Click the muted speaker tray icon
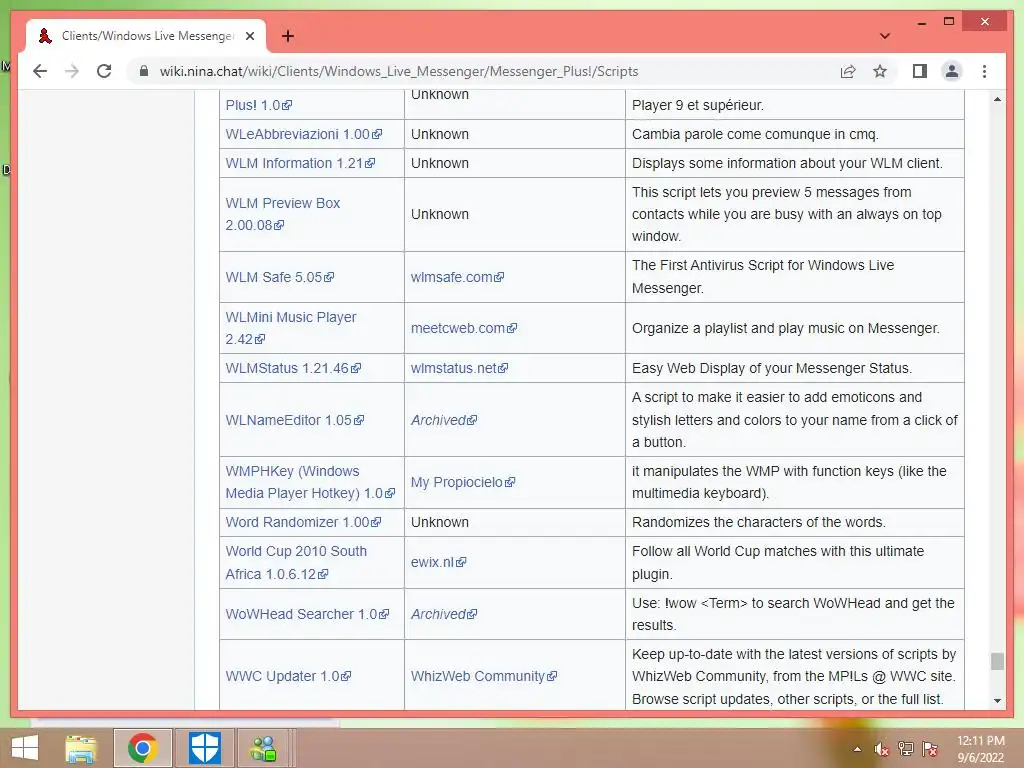This screenshot has height=768, width=1024. pos(881,749)
